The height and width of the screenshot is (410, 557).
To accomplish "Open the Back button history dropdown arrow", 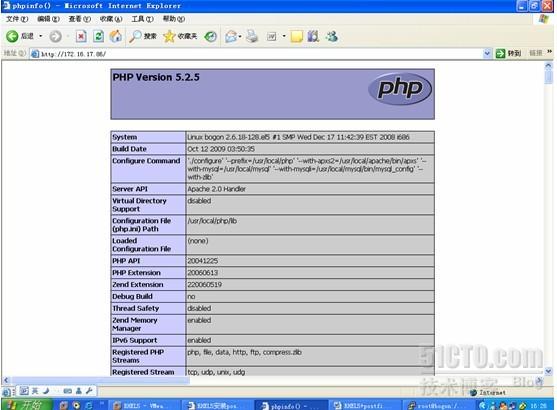I will (x=40, y=36).
